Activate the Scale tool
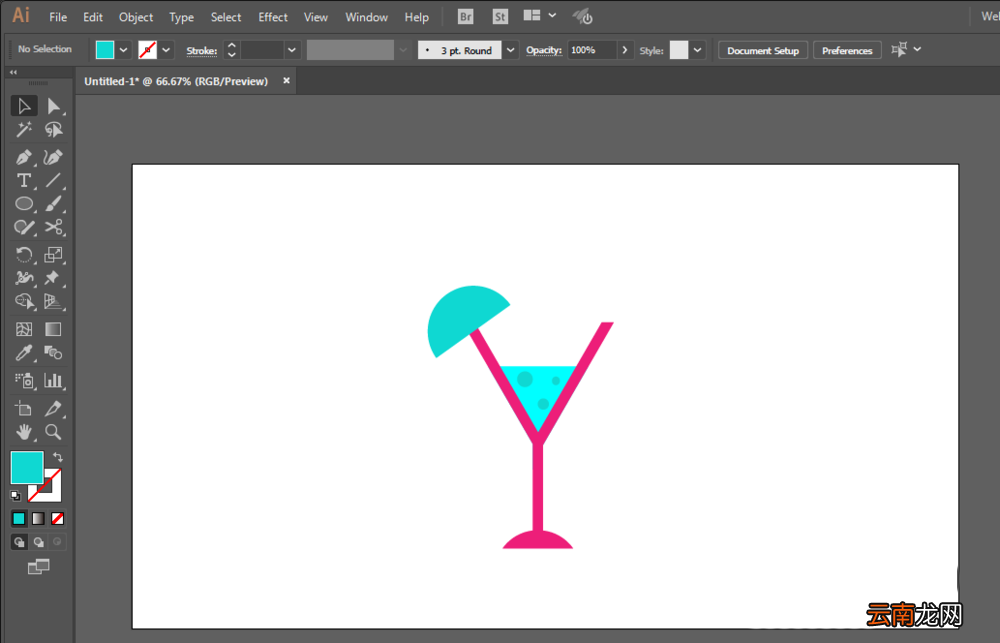 click(x=54, y=255)
